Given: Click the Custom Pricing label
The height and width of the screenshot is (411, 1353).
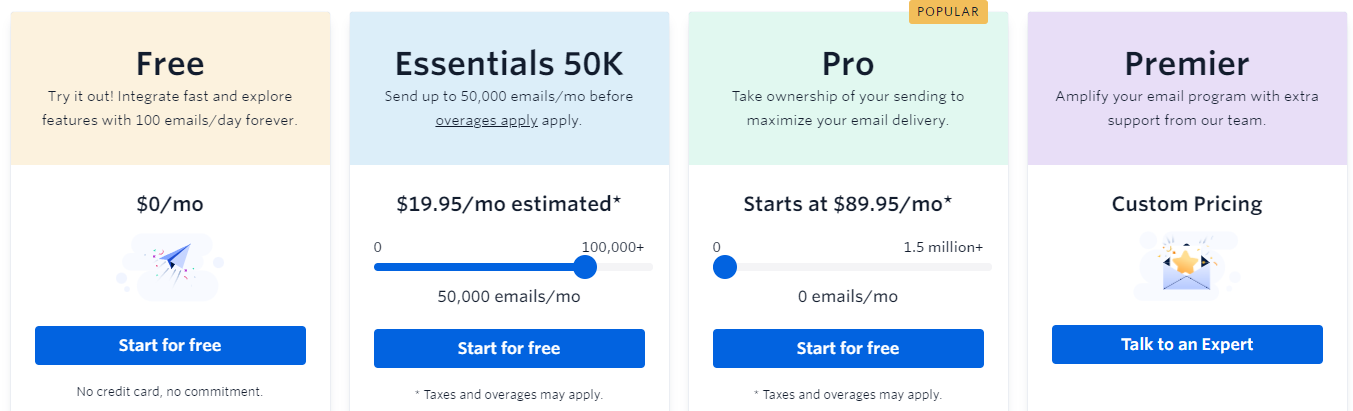Looking at the screenshot, I should point(1186,204).
